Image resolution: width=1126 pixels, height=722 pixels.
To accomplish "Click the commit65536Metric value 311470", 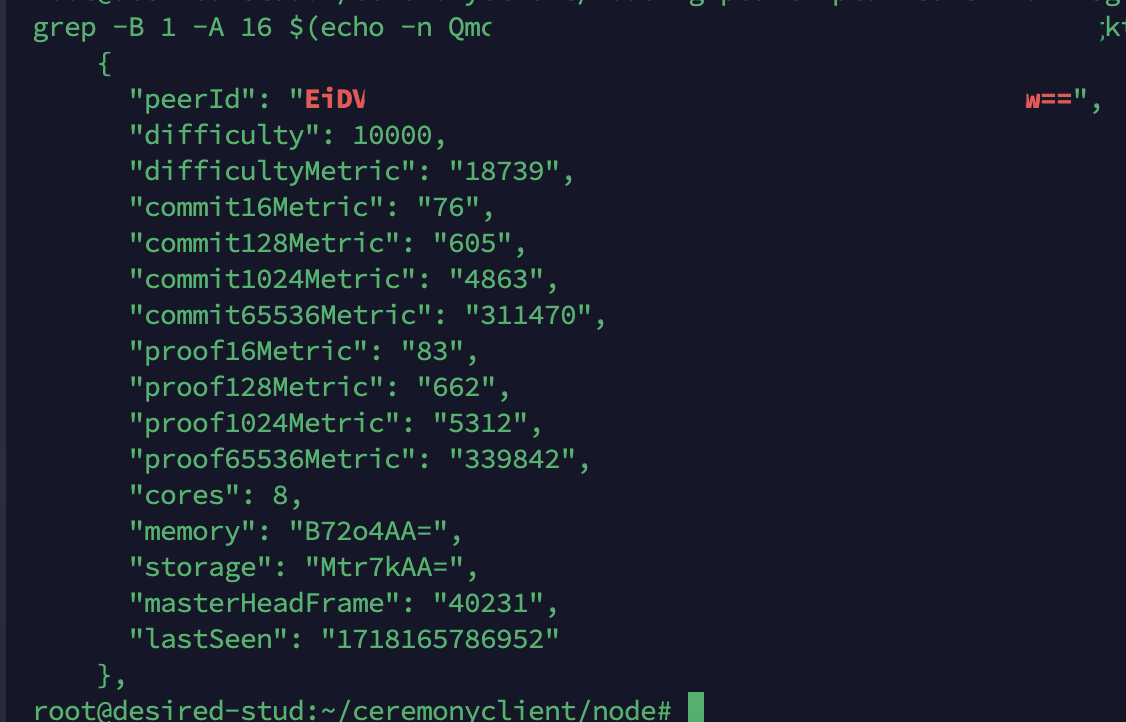I will tap(529, 315).
